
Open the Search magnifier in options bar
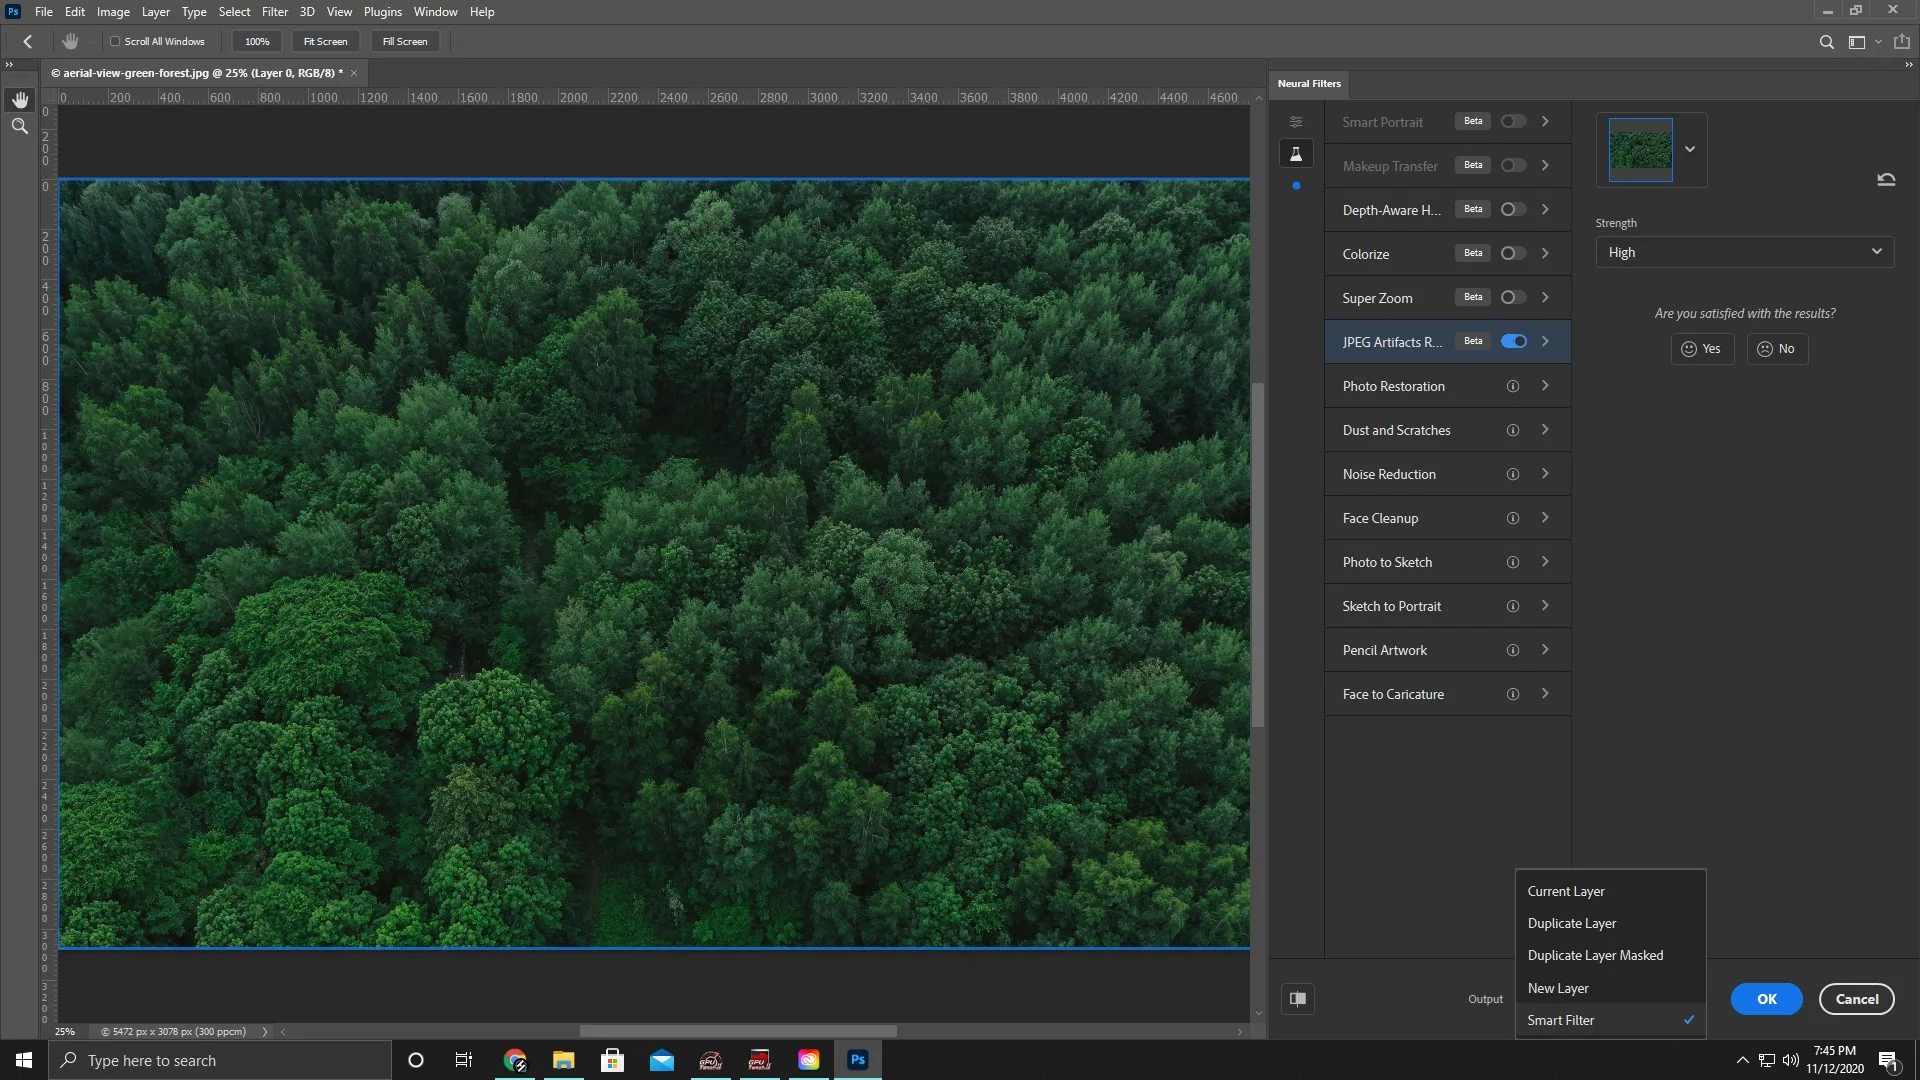pyautogui.click(x=1827, y=42)
